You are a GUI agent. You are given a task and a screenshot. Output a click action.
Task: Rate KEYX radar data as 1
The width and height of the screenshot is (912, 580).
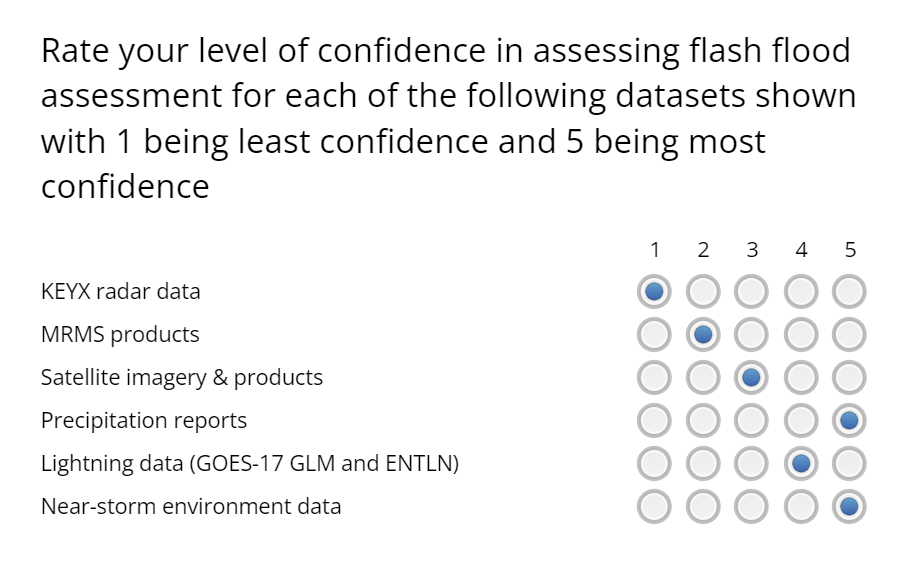(654, 292)
